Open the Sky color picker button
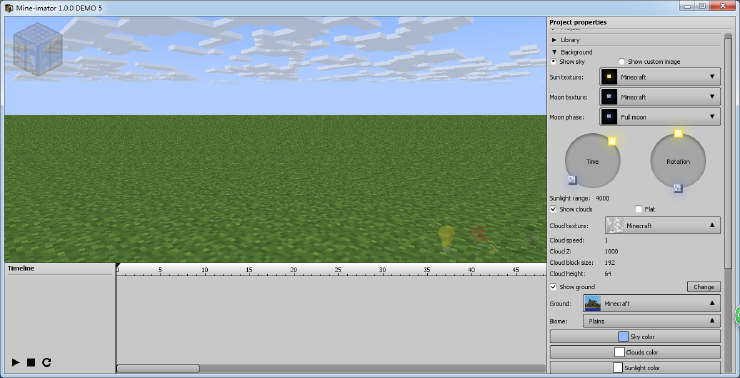Viewport: 740px width, 378px height. pyautogui.click(x=635, y=336)
